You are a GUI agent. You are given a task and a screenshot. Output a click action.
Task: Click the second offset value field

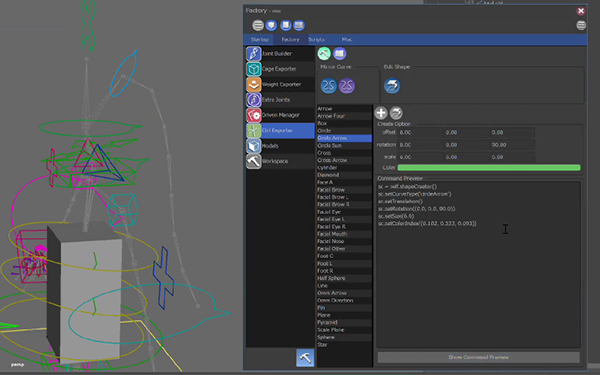pyautogui.click(x=466, y=132)
